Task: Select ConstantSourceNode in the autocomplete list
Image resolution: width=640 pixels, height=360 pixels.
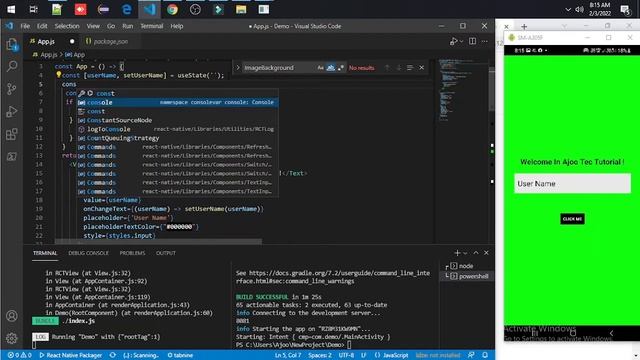Action: coord(178,120)
